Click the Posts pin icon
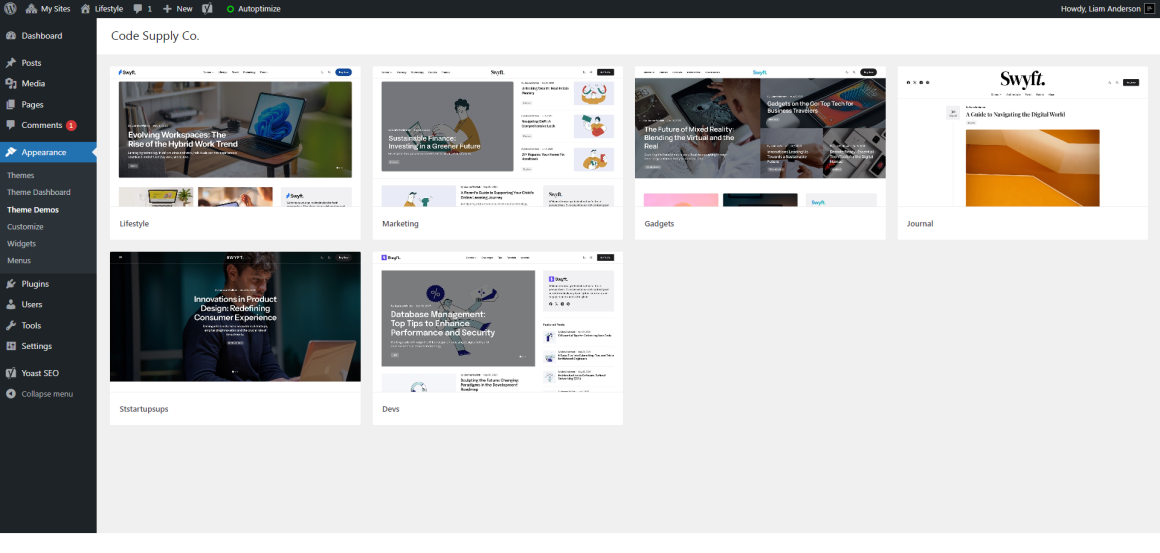 click(11, 63)
